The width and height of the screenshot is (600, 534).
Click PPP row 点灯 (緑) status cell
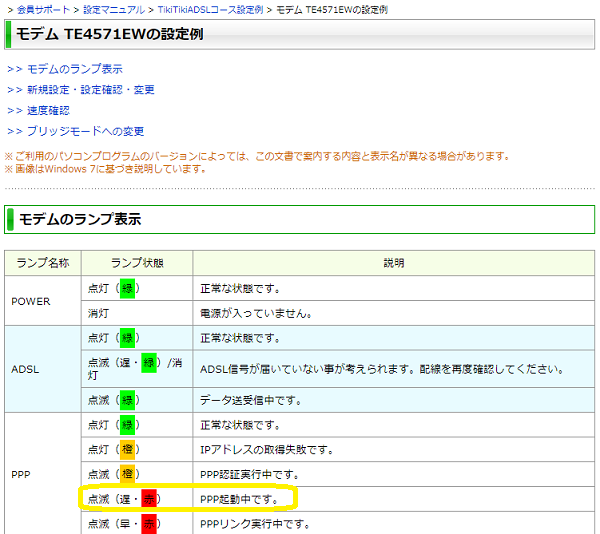pos(137,425)
